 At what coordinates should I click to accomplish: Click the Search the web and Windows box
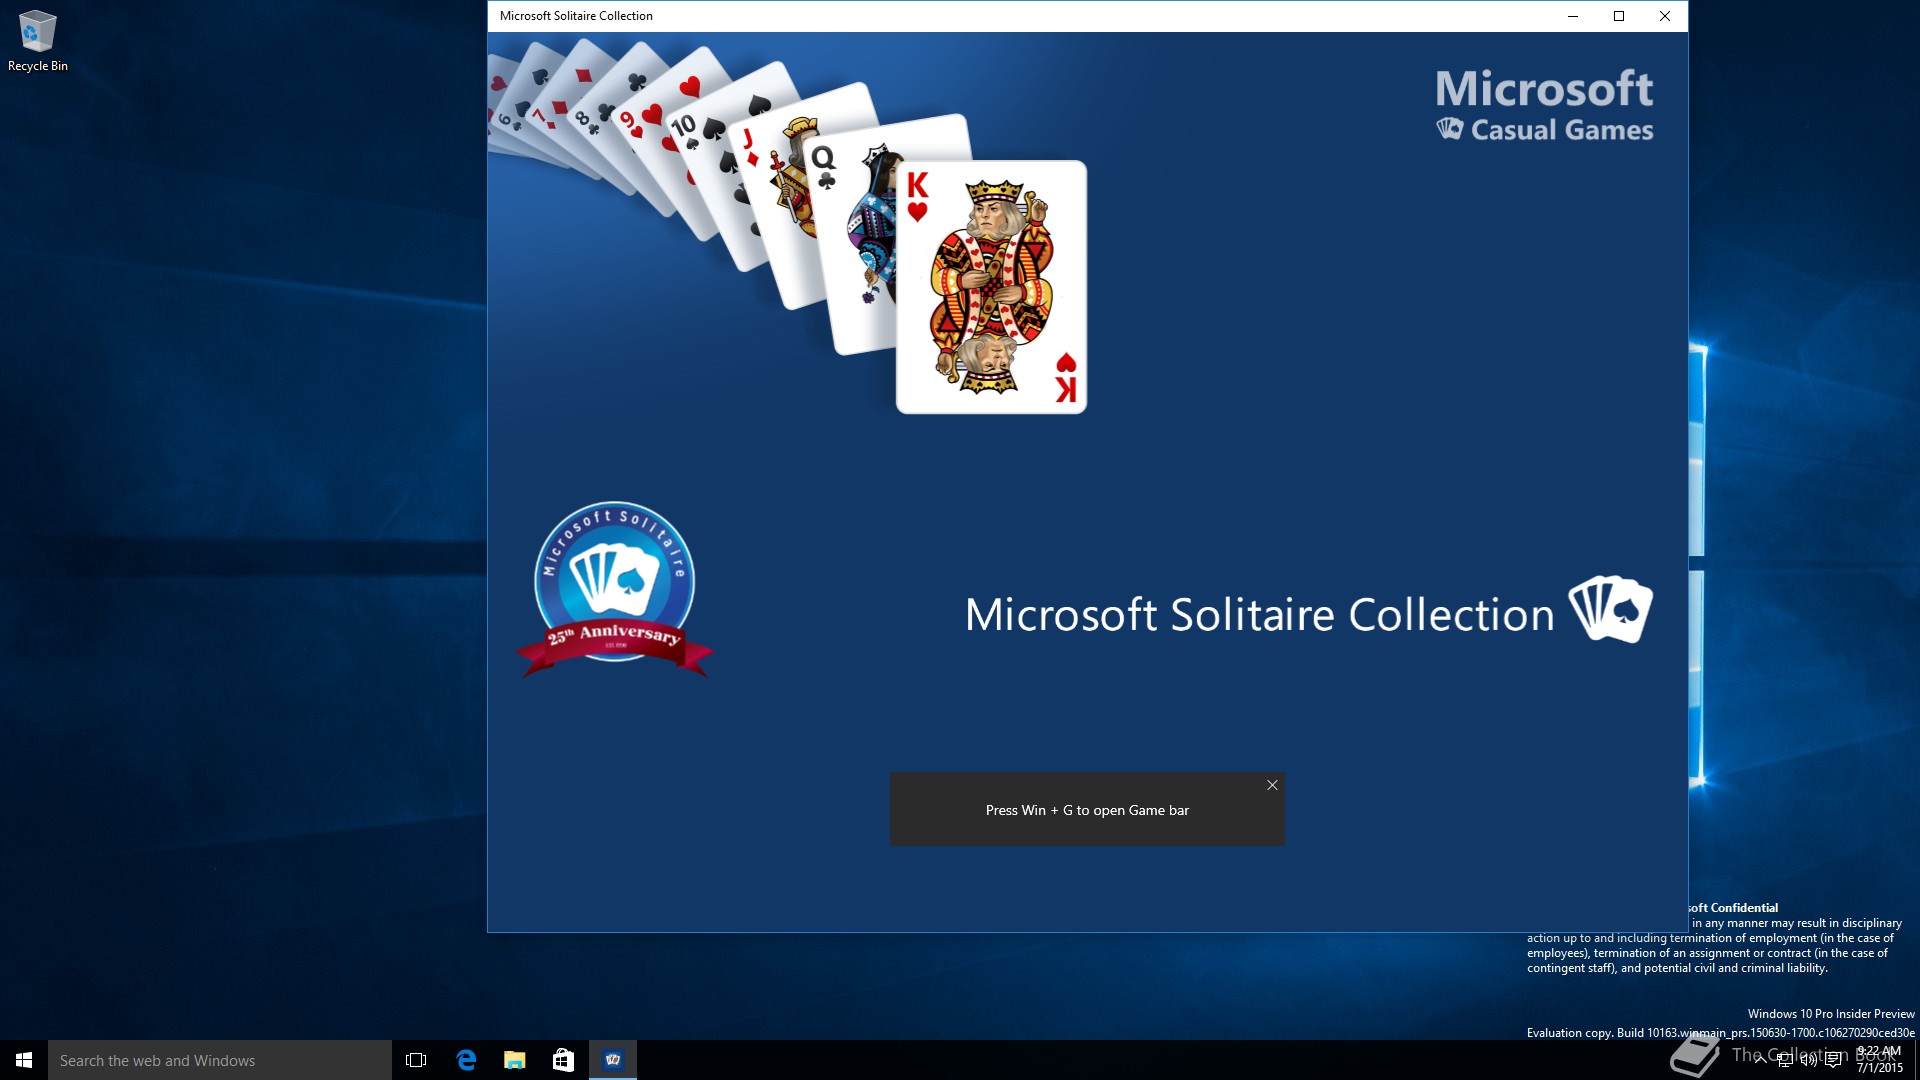pyautogui.click(x=220, y=1060)
